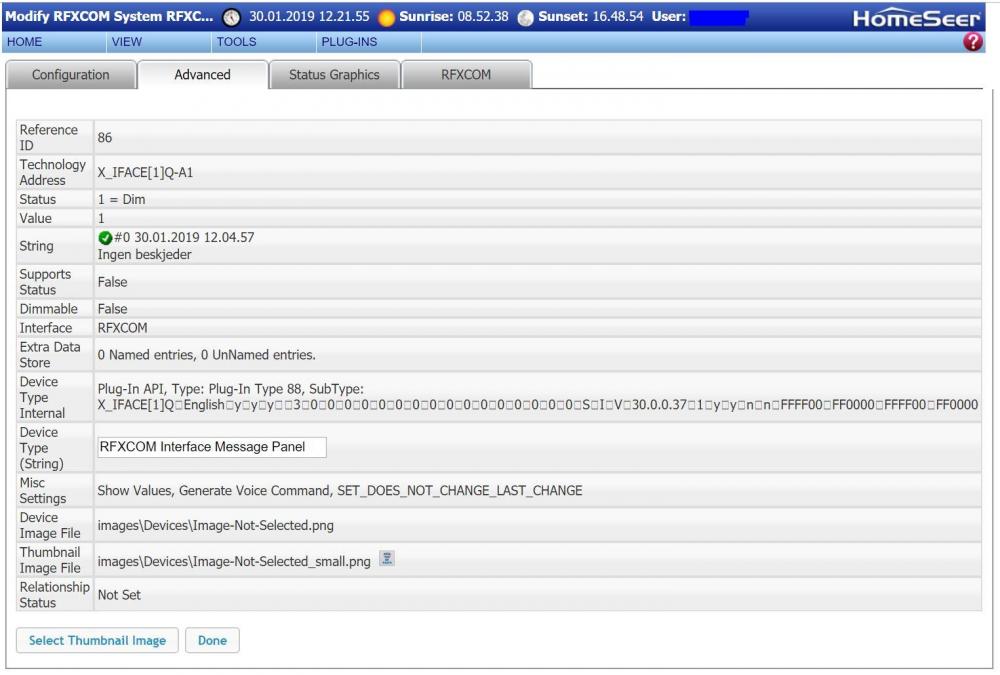Click the blue redacted User name box
Image resolution: width=1000 pixels, height=675 pixels.
(718, 17)
